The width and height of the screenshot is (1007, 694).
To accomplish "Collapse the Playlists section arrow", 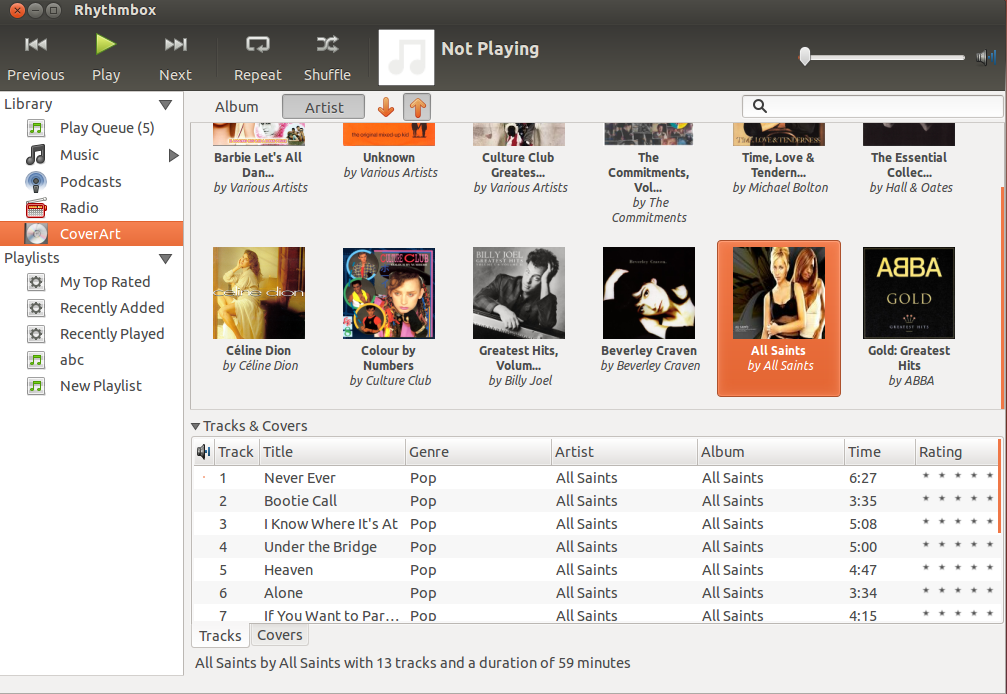I will click(x=165, y=259).
